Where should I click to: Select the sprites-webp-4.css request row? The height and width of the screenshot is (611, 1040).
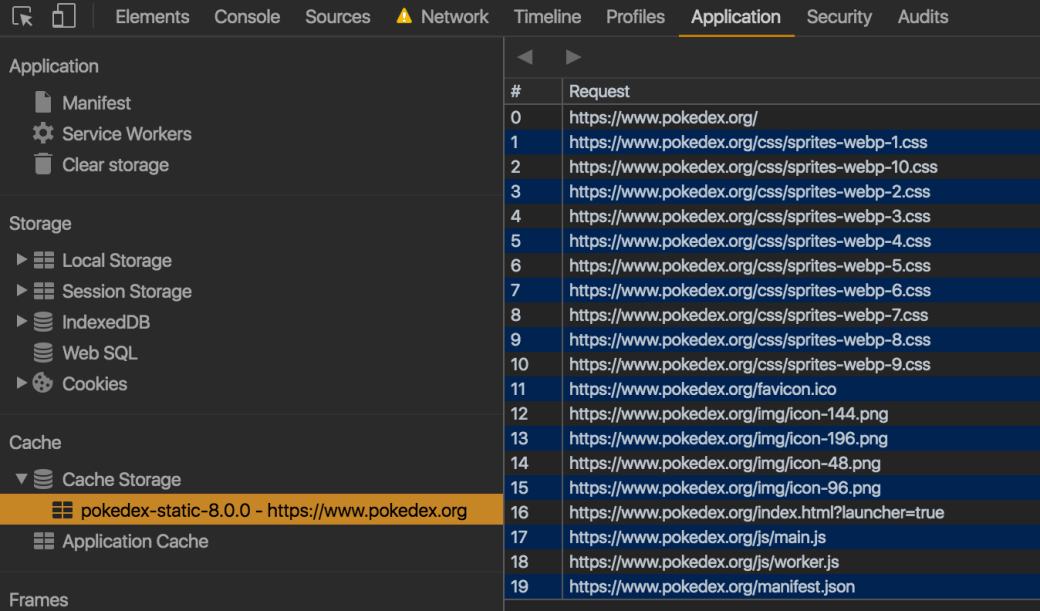pos(772,241)
